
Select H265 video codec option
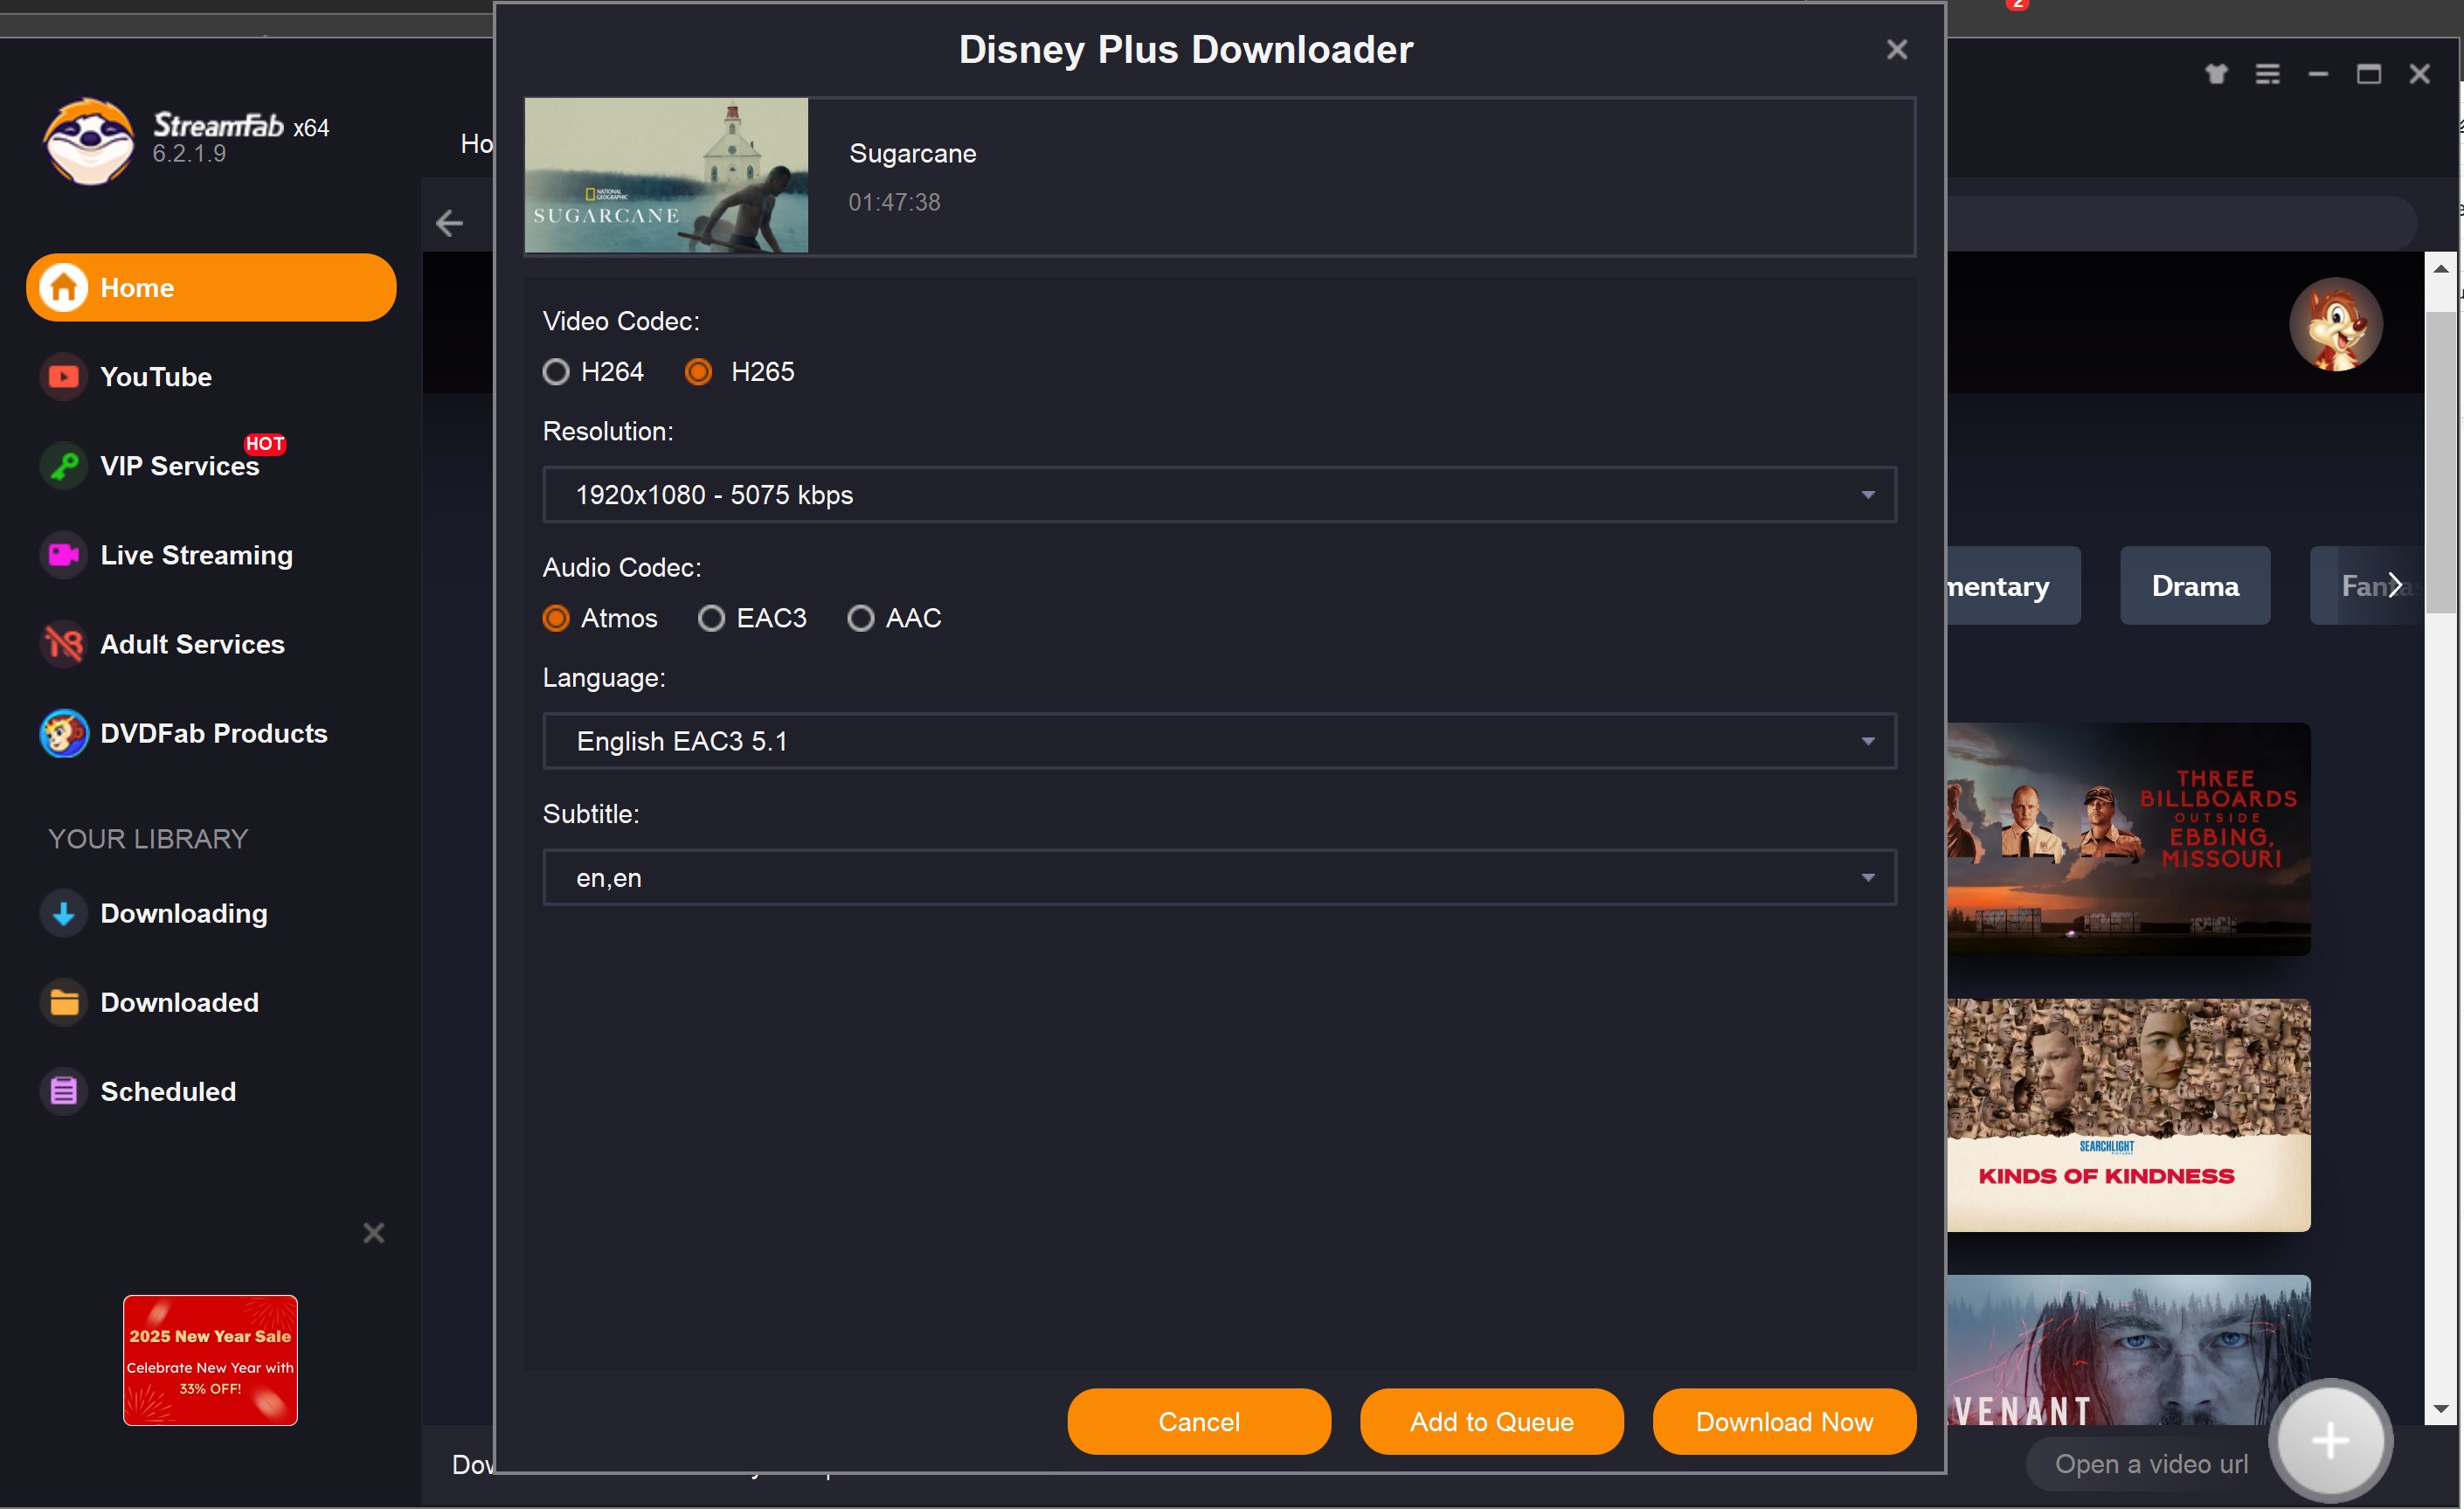pyautogui.click(x=701, y=370)
